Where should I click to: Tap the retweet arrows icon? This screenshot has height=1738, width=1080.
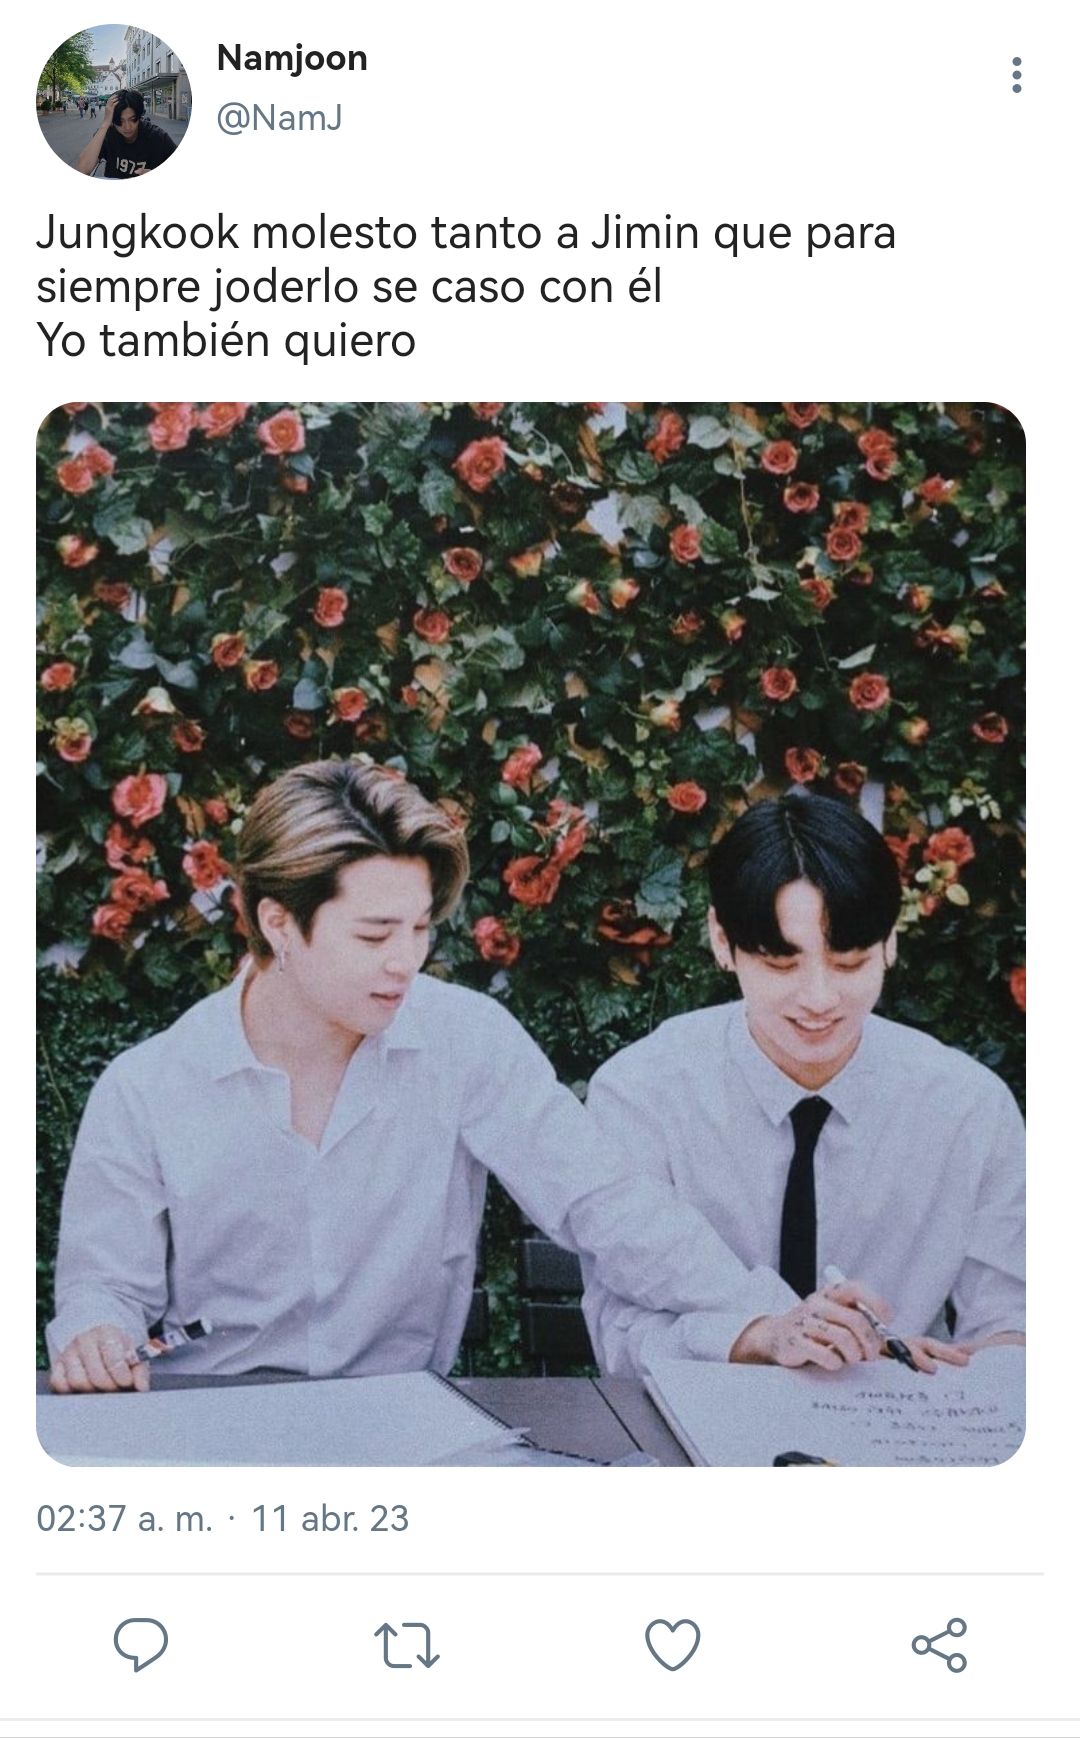tap(406, 1645)
